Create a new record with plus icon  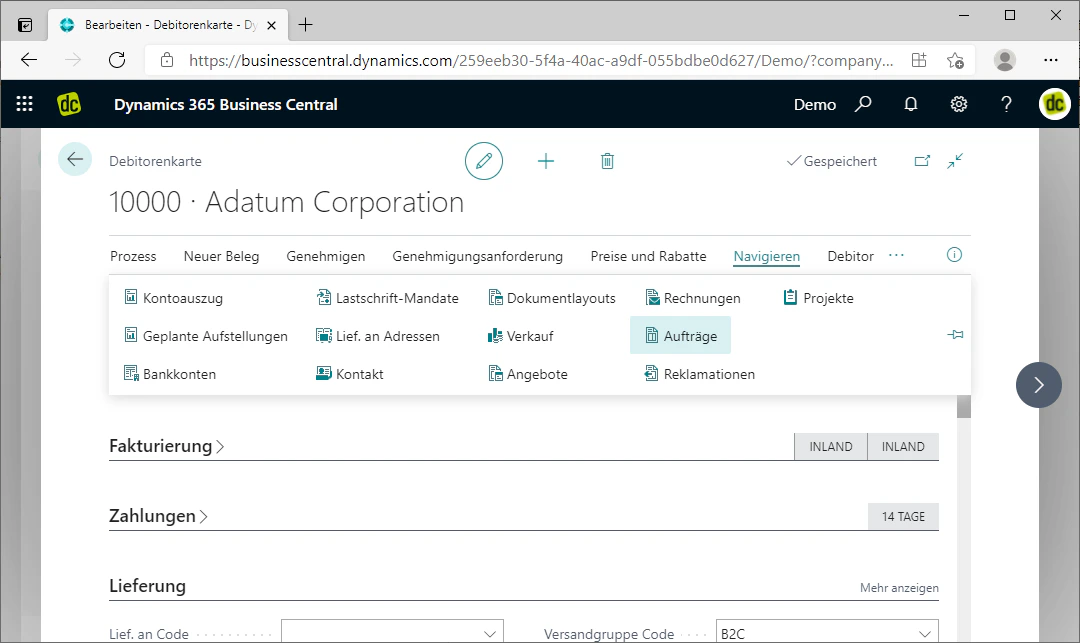coord(546,161)
